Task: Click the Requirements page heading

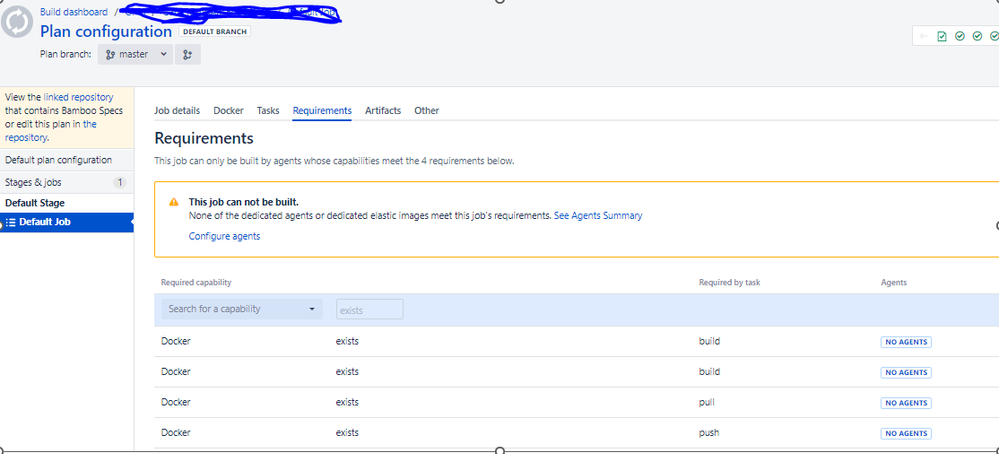Action: coord(204,138)
